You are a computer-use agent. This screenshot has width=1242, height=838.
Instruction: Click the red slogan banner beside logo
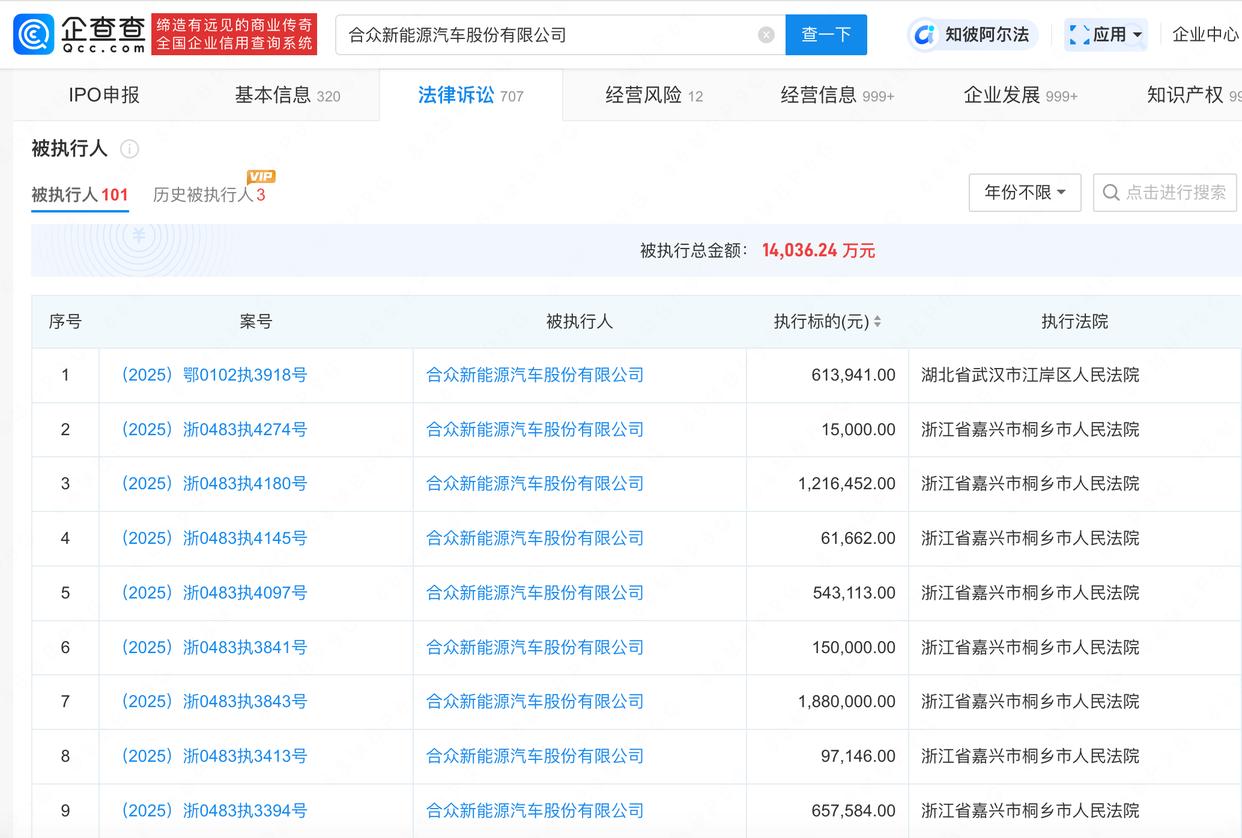235,35
